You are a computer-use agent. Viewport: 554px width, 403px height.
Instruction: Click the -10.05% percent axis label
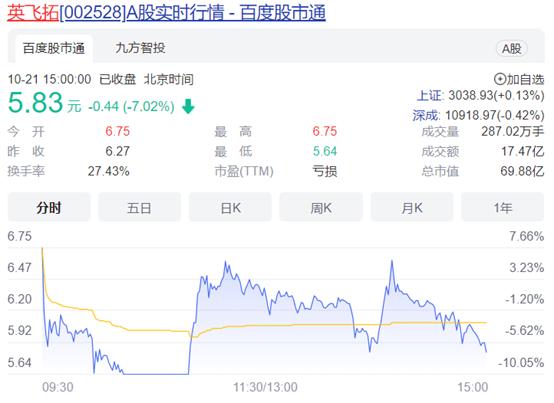tap(521, 362)
